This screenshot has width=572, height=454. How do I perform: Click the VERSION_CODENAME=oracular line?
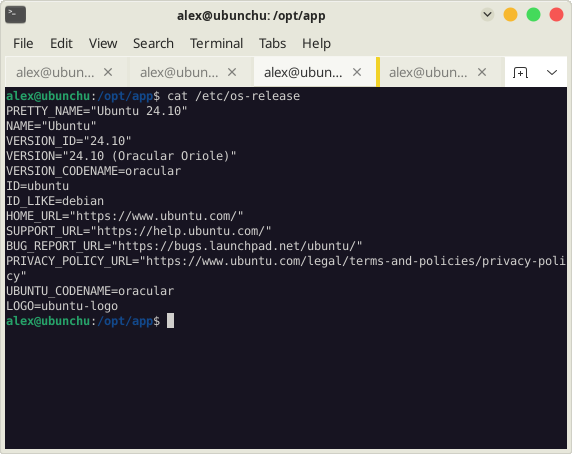pyautogui.click(x=93, y=171)
